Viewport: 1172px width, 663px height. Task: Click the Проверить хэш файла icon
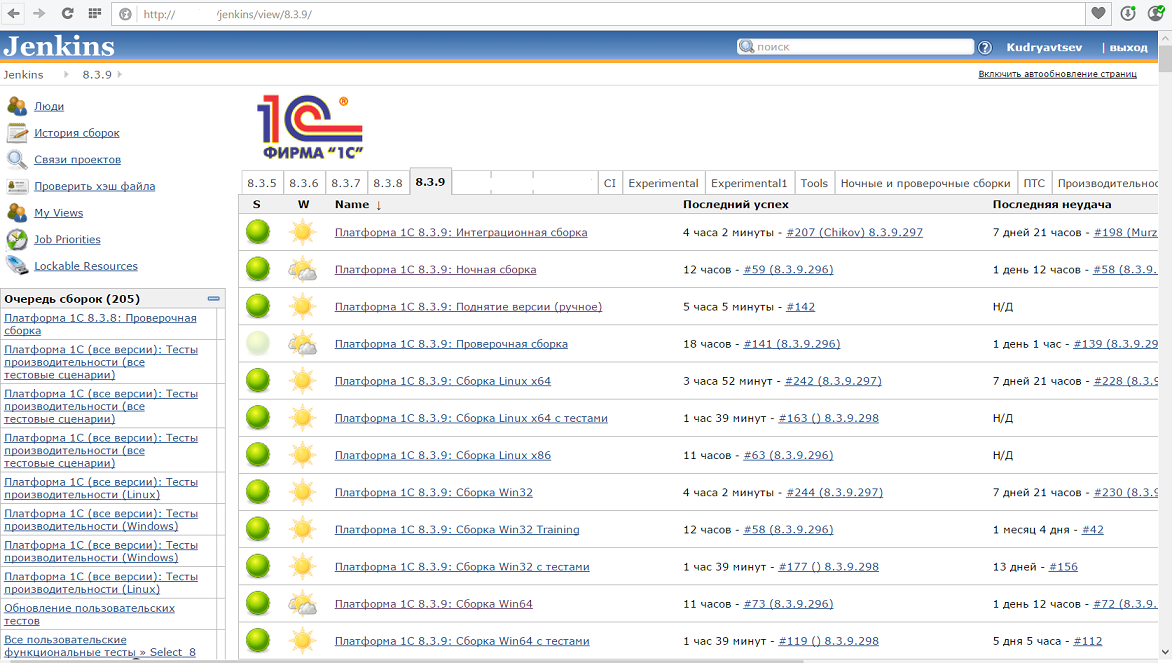click(x=16, y=186)
